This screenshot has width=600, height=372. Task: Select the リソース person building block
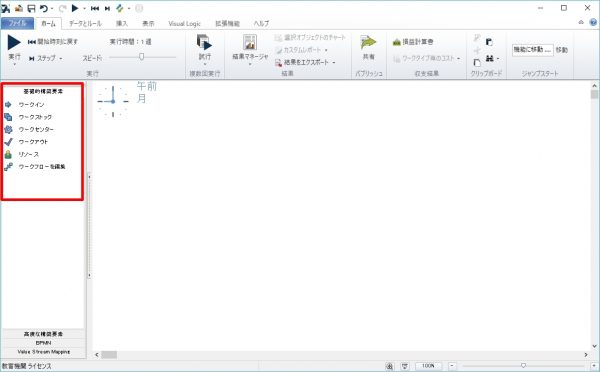tap(8, 154)
